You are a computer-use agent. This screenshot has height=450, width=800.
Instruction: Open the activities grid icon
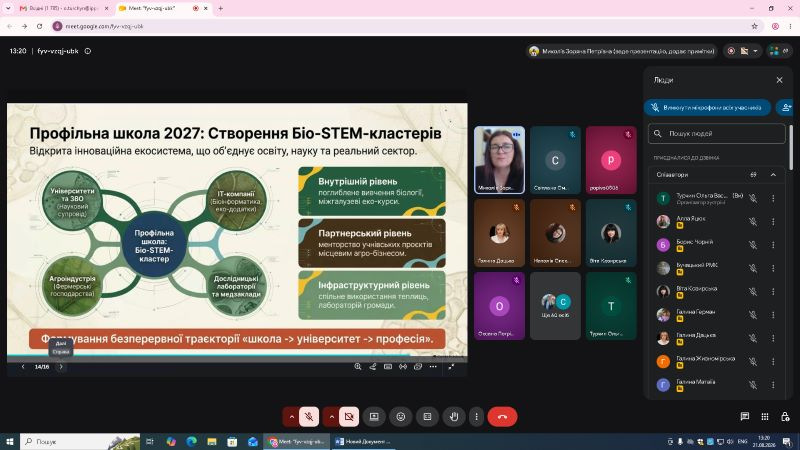click(x=765, y=416)
